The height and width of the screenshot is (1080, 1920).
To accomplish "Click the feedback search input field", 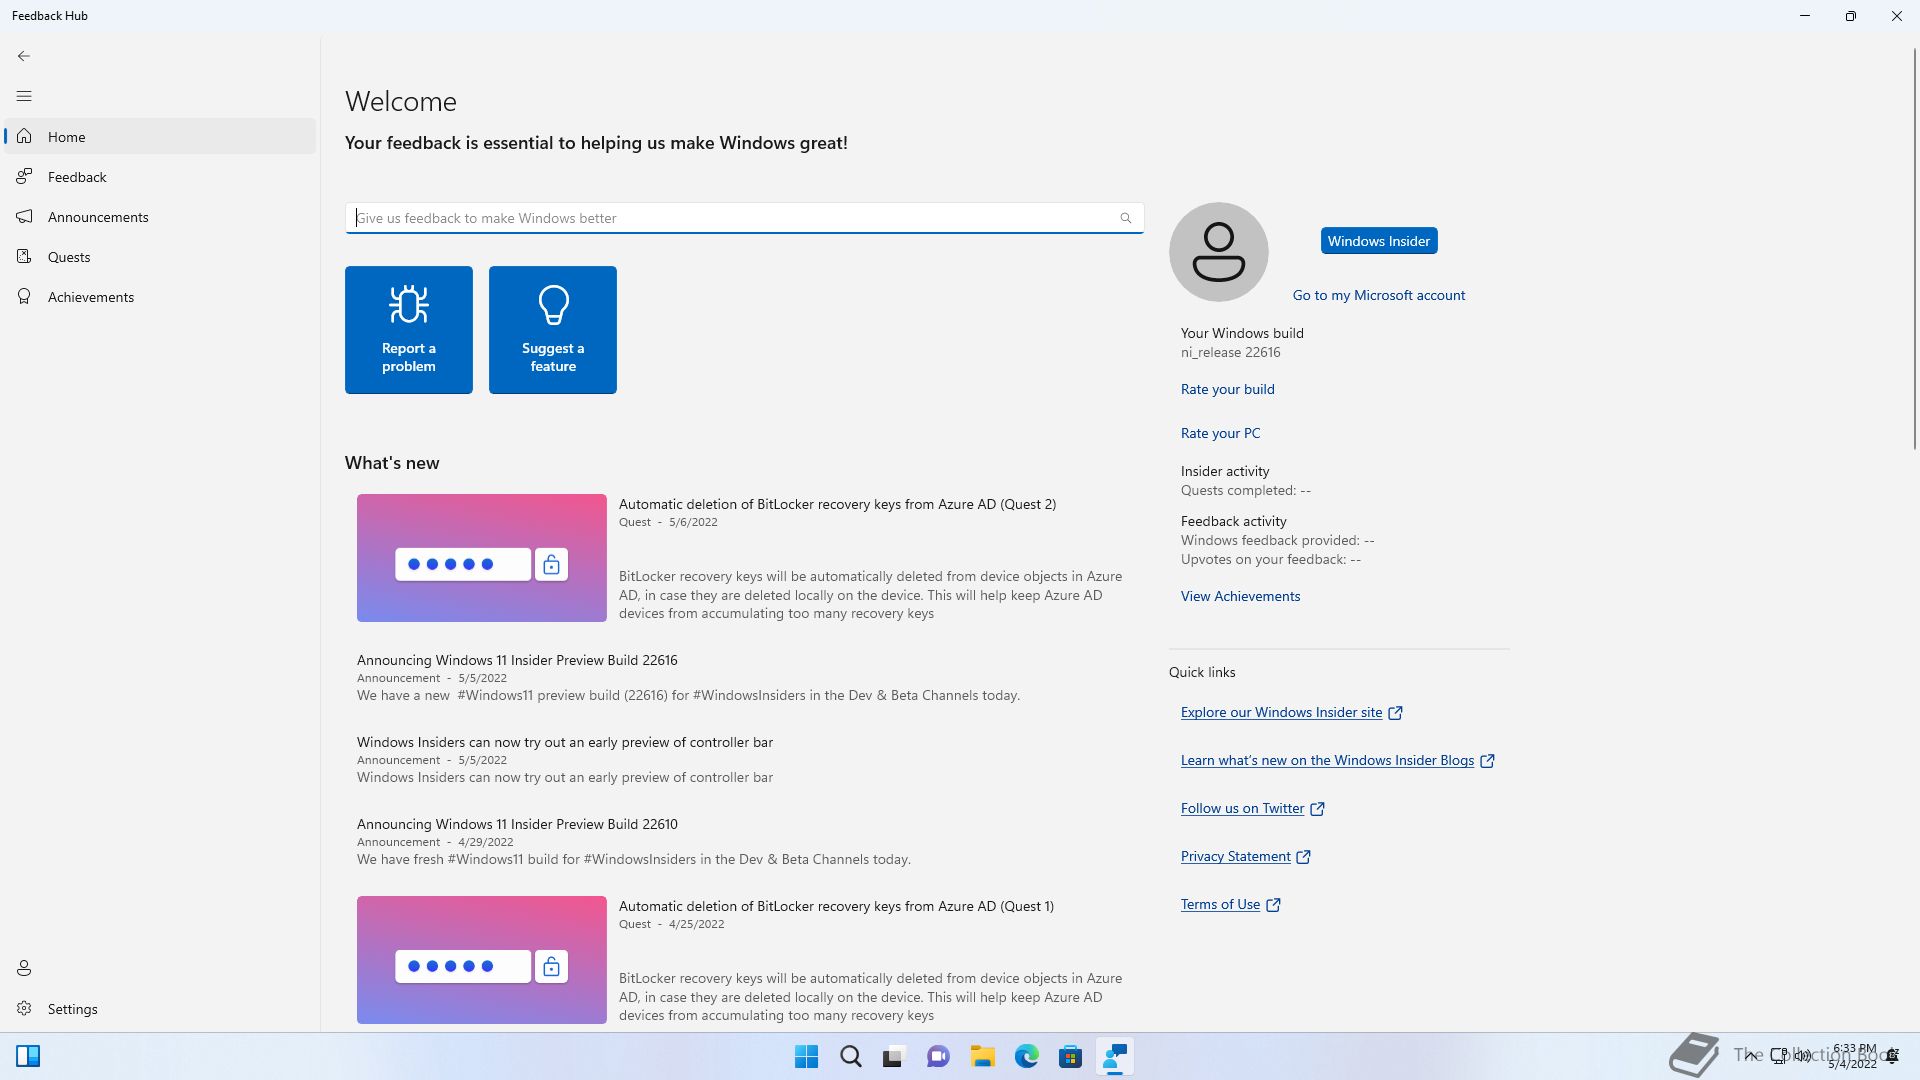I will click(x=744, y=218).
